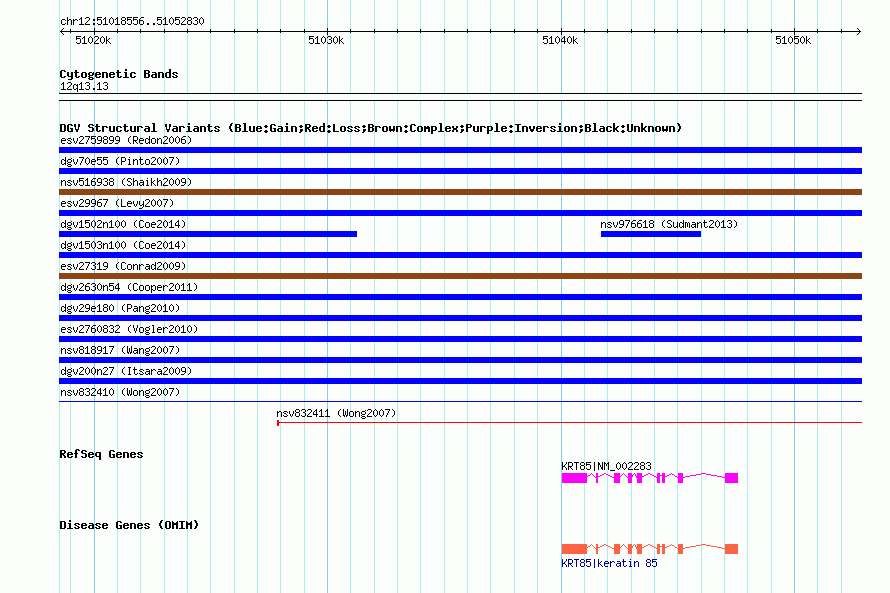Open dgv1502n100 (Coe2014) variant label
890x593 pixels.
[123, 224]
